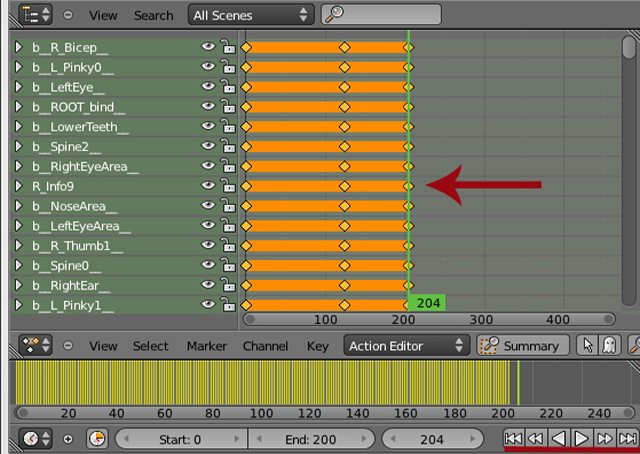Open the All Scenes display mode dropdown

pos(249,15)
